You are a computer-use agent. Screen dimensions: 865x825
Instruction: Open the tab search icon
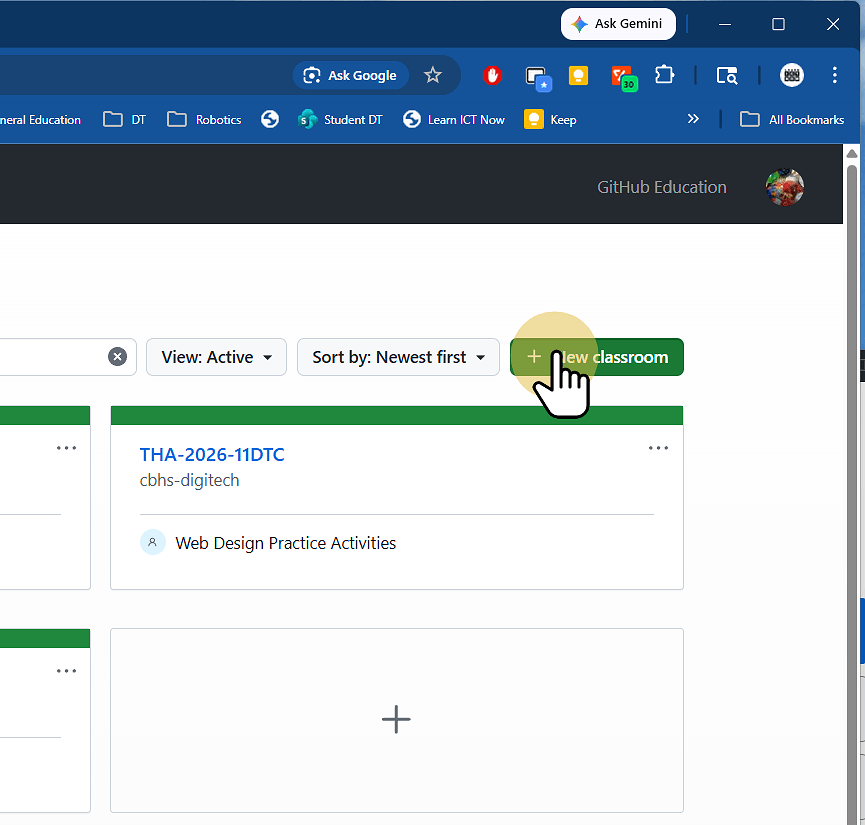[727, 75]
